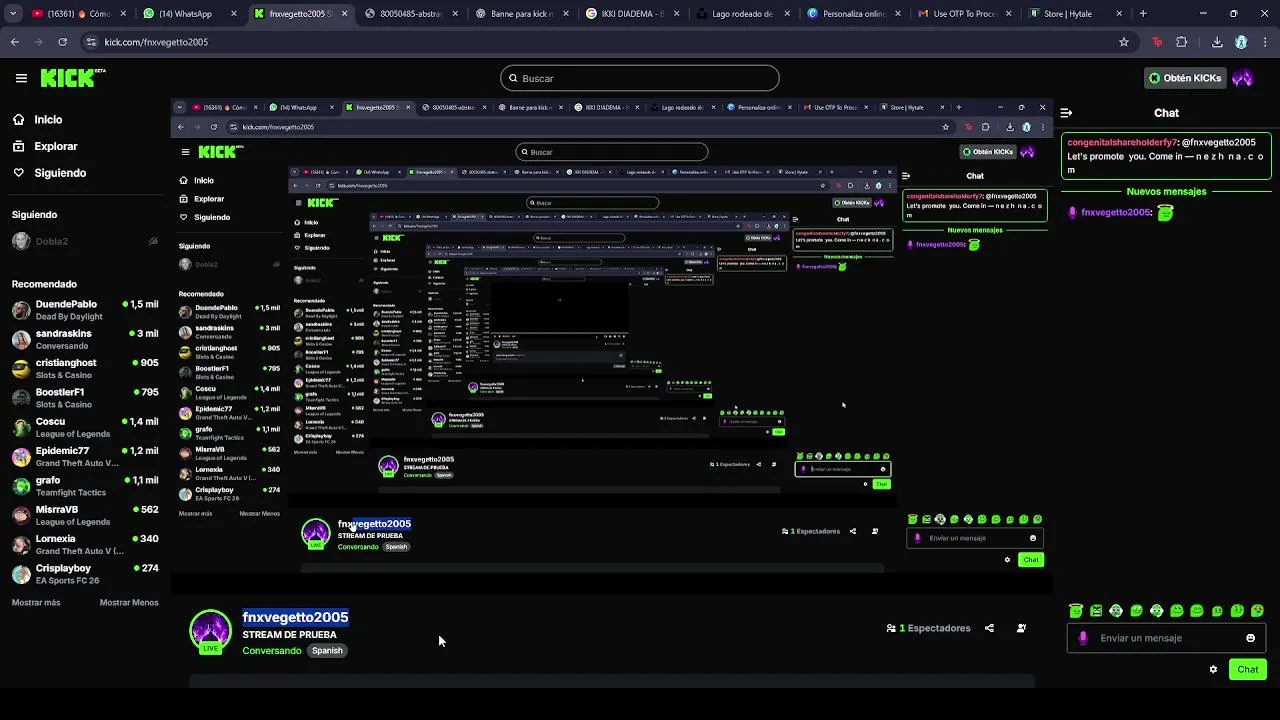The height and width of the screenshot is (720, 1280).
Task: Click the KICK logo
Action: 73,78
